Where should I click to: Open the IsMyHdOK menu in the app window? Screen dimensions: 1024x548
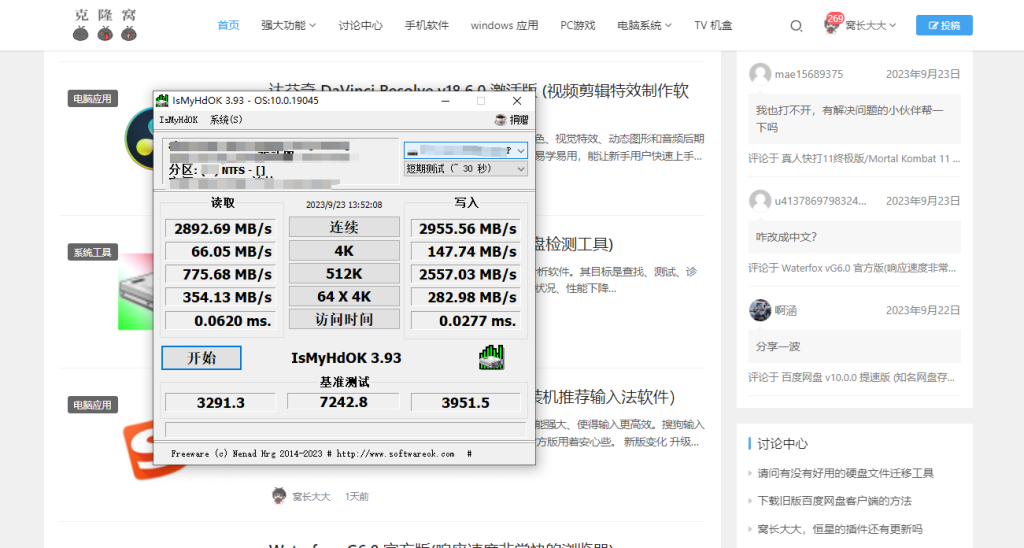(x=178, y=120)
